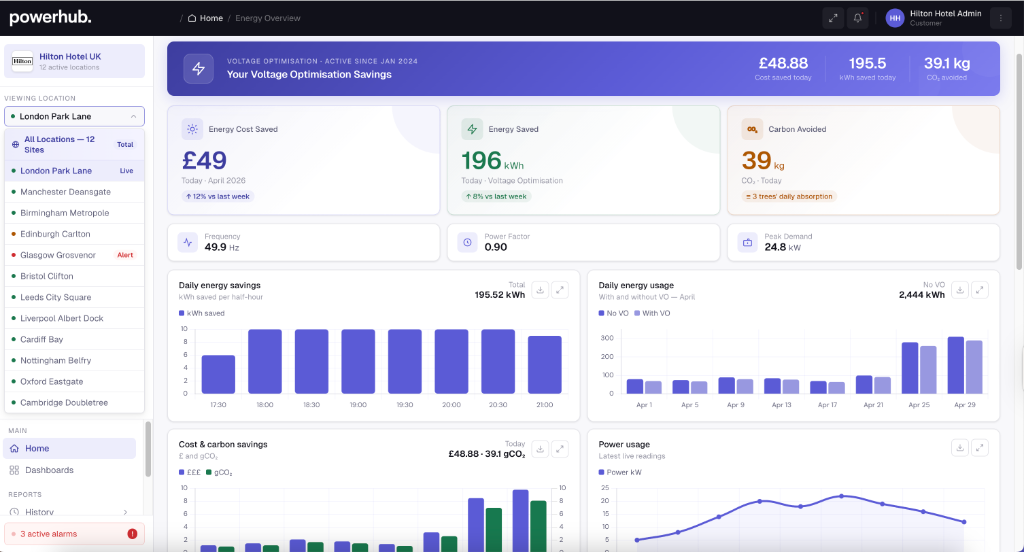This screenshot has height=552, width=1024.
Task: Expand the Daily energy usage chart
Action: 980,290
